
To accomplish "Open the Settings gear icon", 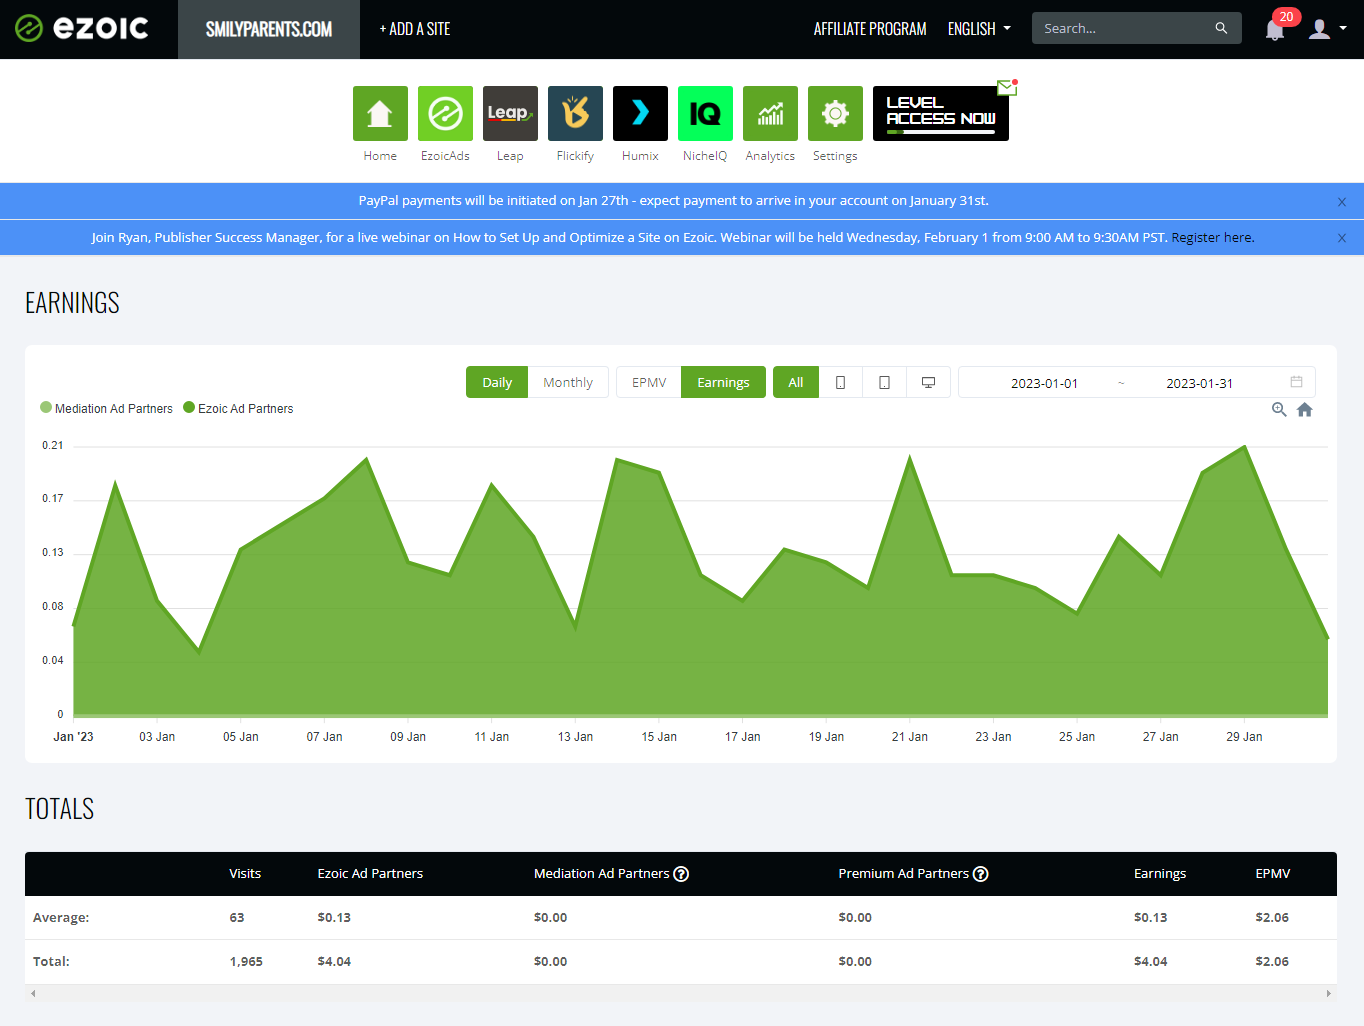I will tap(835, 113).
